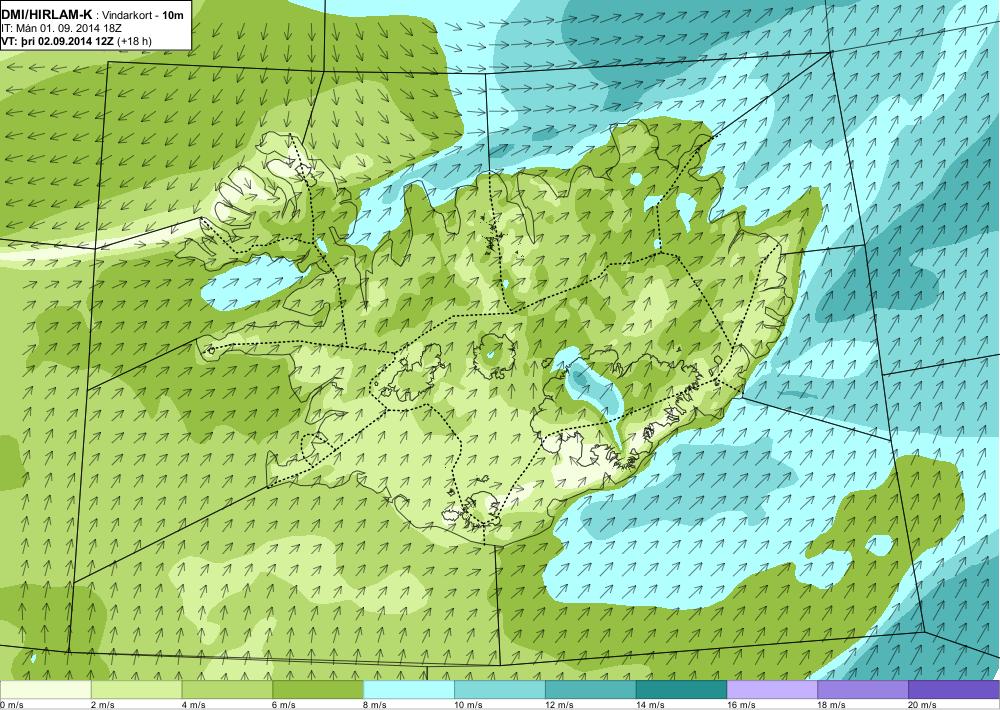Select the 20 m/s deep purple legend swatch

pos(954,690)
